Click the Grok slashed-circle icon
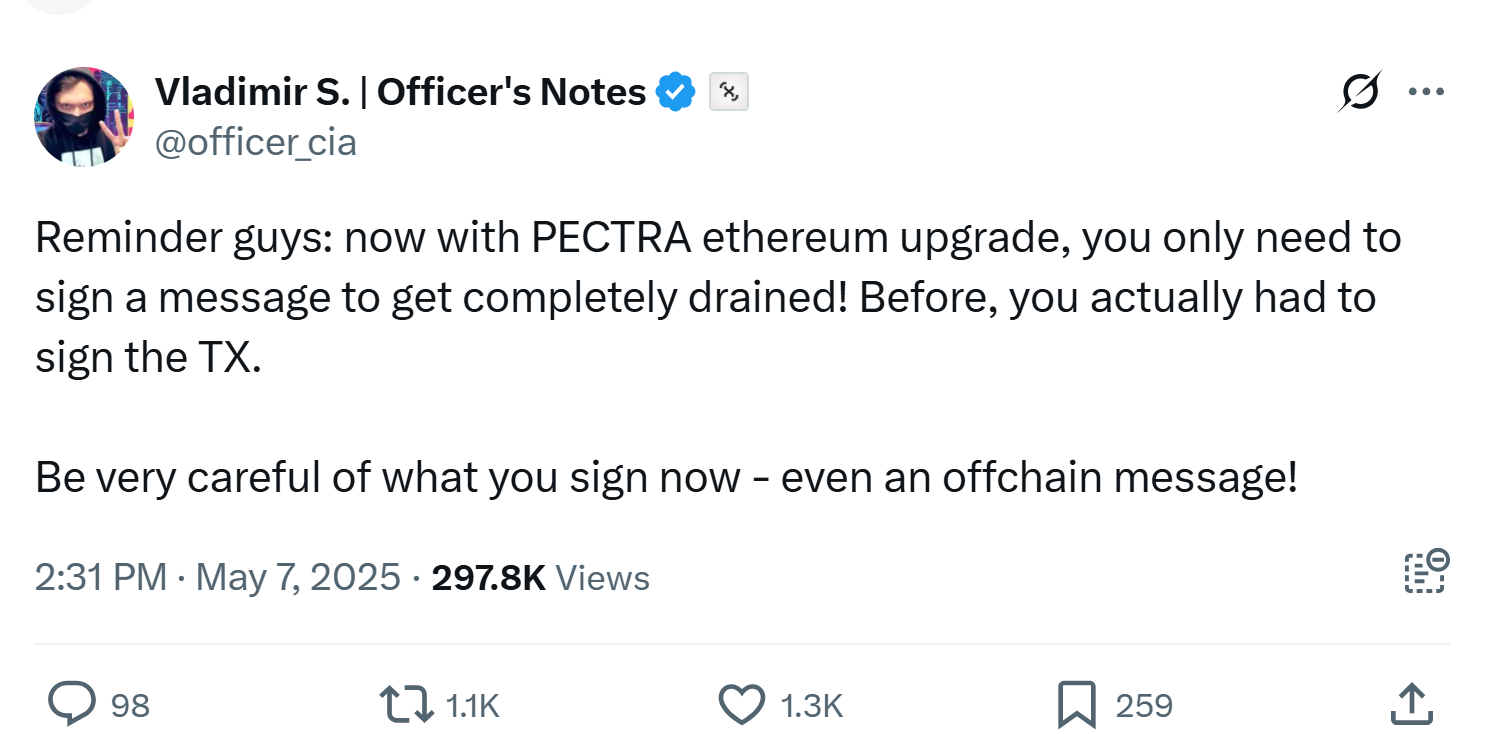The image size is (1490, 734). [1361, 92]
